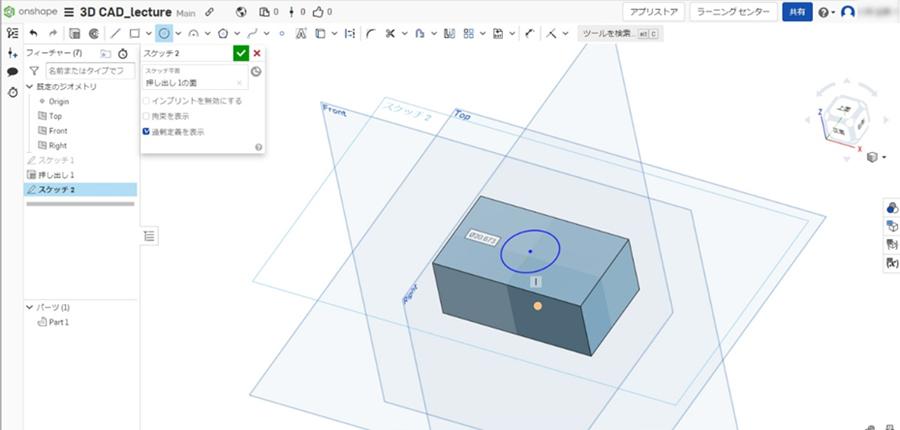The width and height of the screenshot is (900, 430).
Task: Cancel Sketch 2 with red X
Action: (x=257, y=53)
